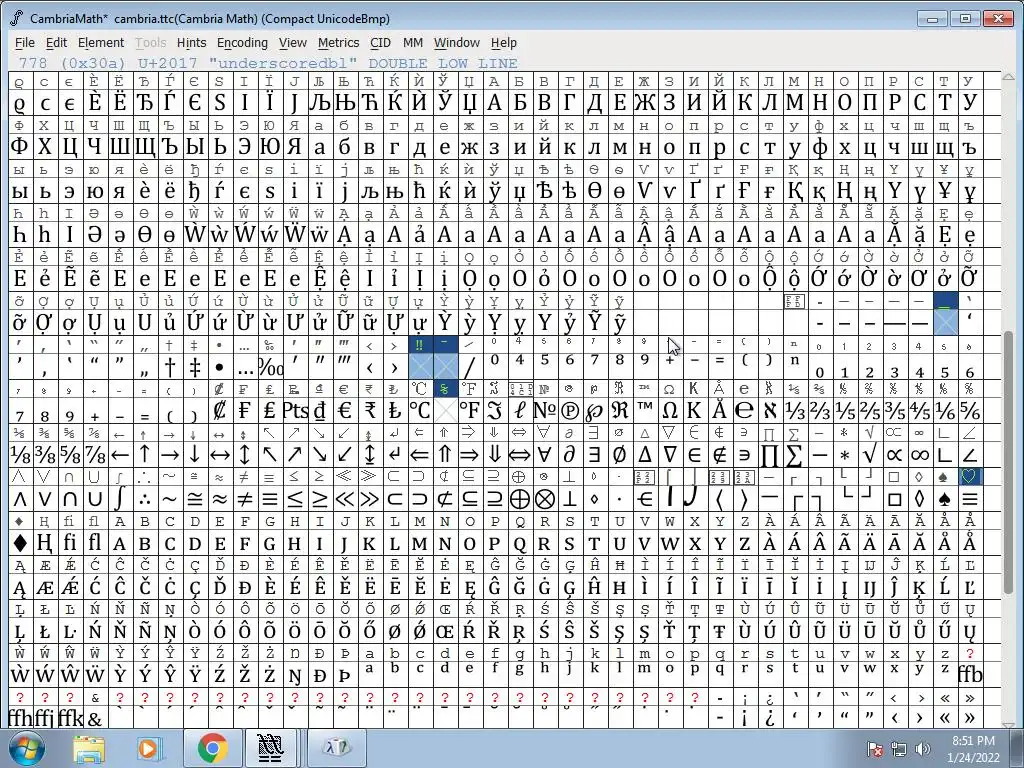Select the Numero sign № glyph cell
Viewport: 1024px width, 768px height.
tap(544, 411)
